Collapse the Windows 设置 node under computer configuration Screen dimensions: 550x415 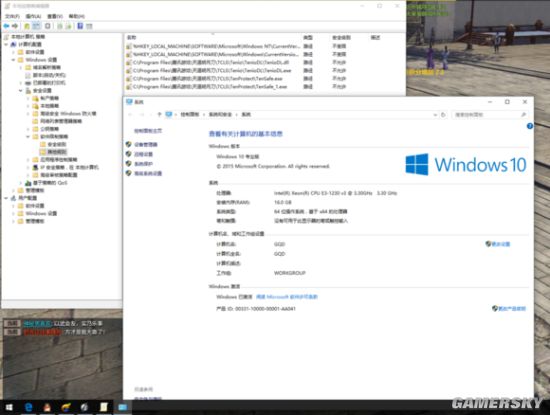coord(13,60)
